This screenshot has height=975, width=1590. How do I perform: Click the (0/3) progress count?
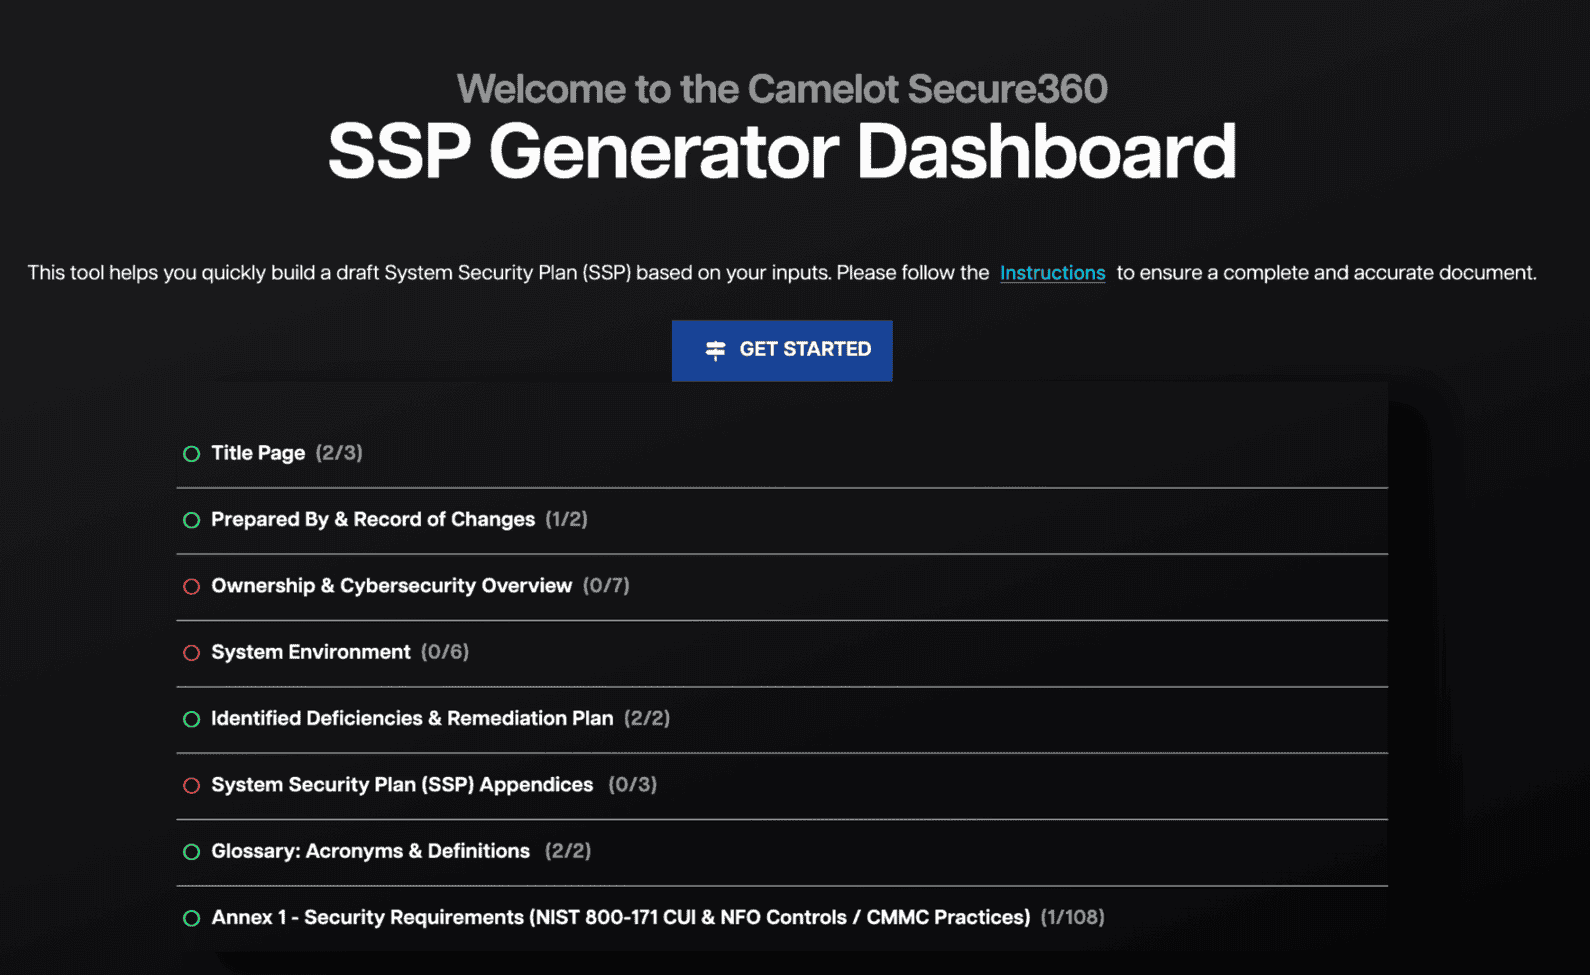(x=632, y=784)
